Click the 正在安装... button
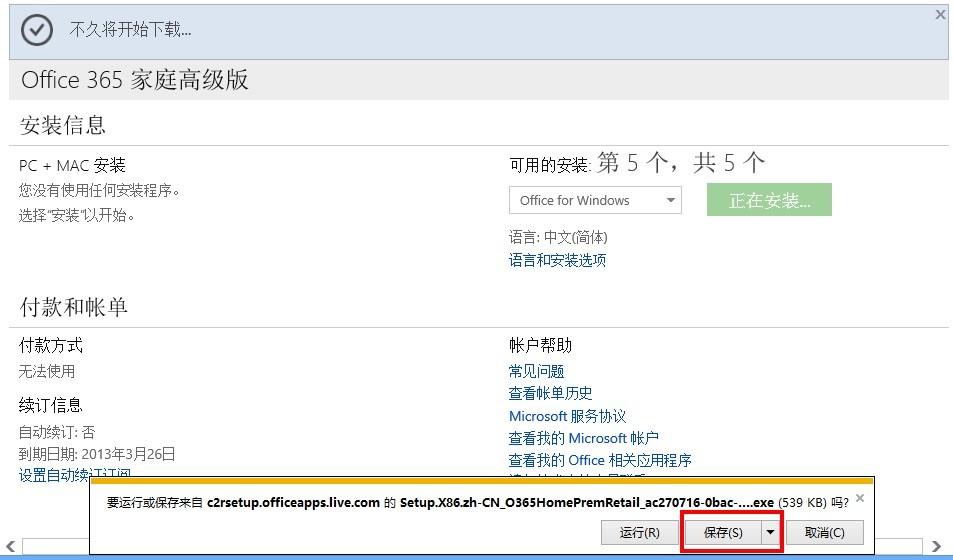 click(x=769, y=199)
